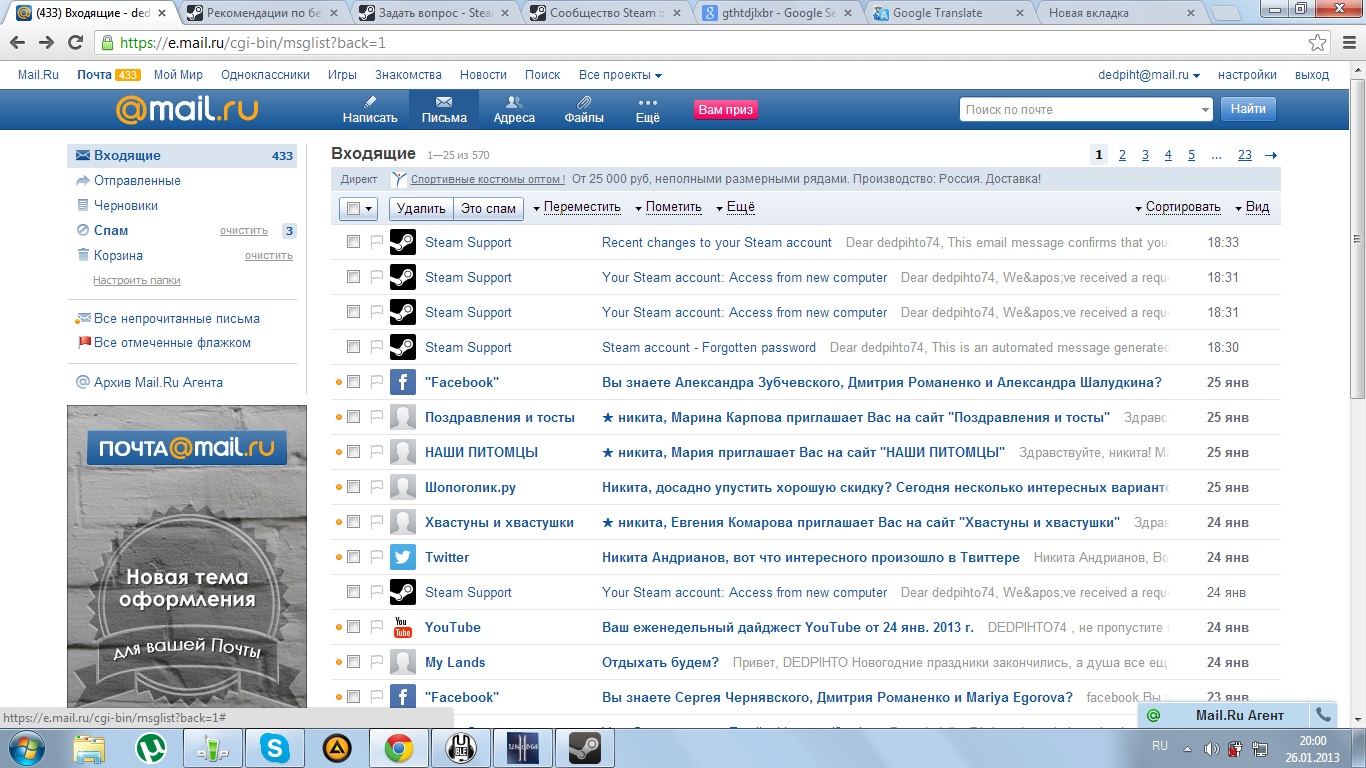Open Новости in the top navigation

[483, 75]
